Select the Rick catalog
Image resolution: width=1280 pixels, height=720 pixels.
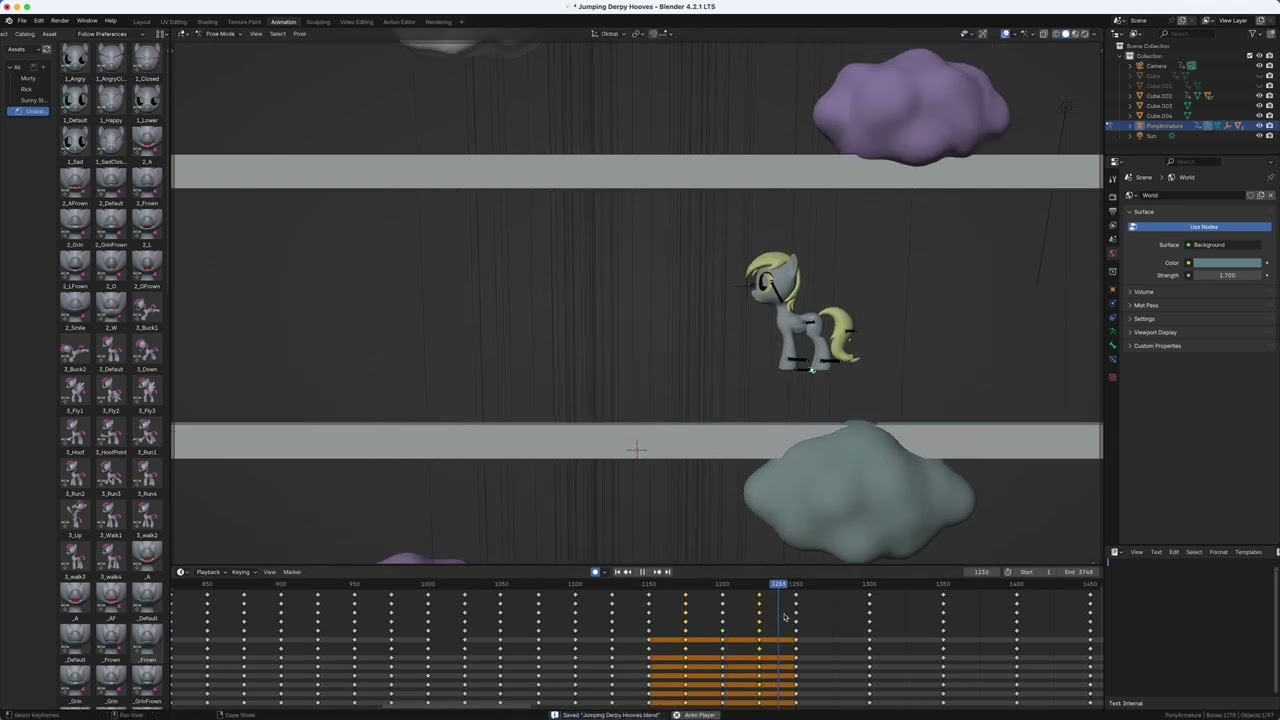tap(26, 89)
